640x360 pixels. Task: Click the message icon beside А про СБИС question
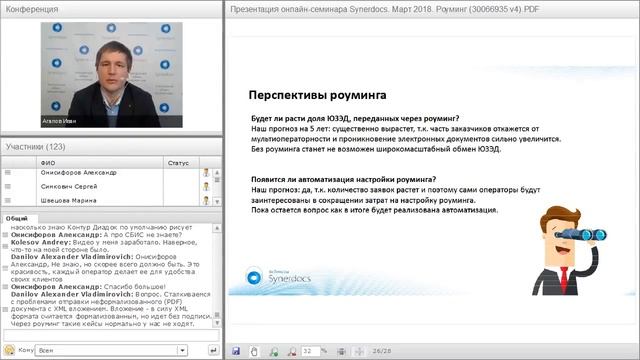pyautogui.click(x=5, y=235)
